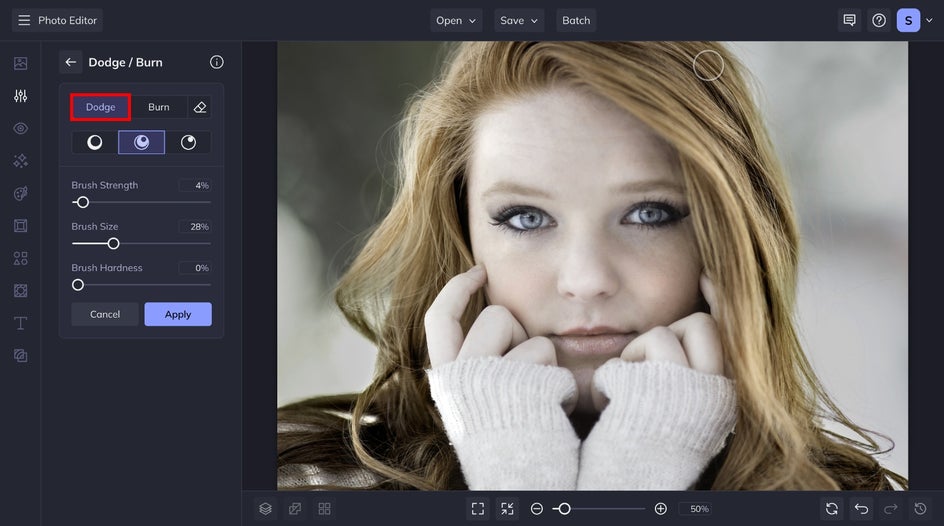Fit image to screen

478,509
